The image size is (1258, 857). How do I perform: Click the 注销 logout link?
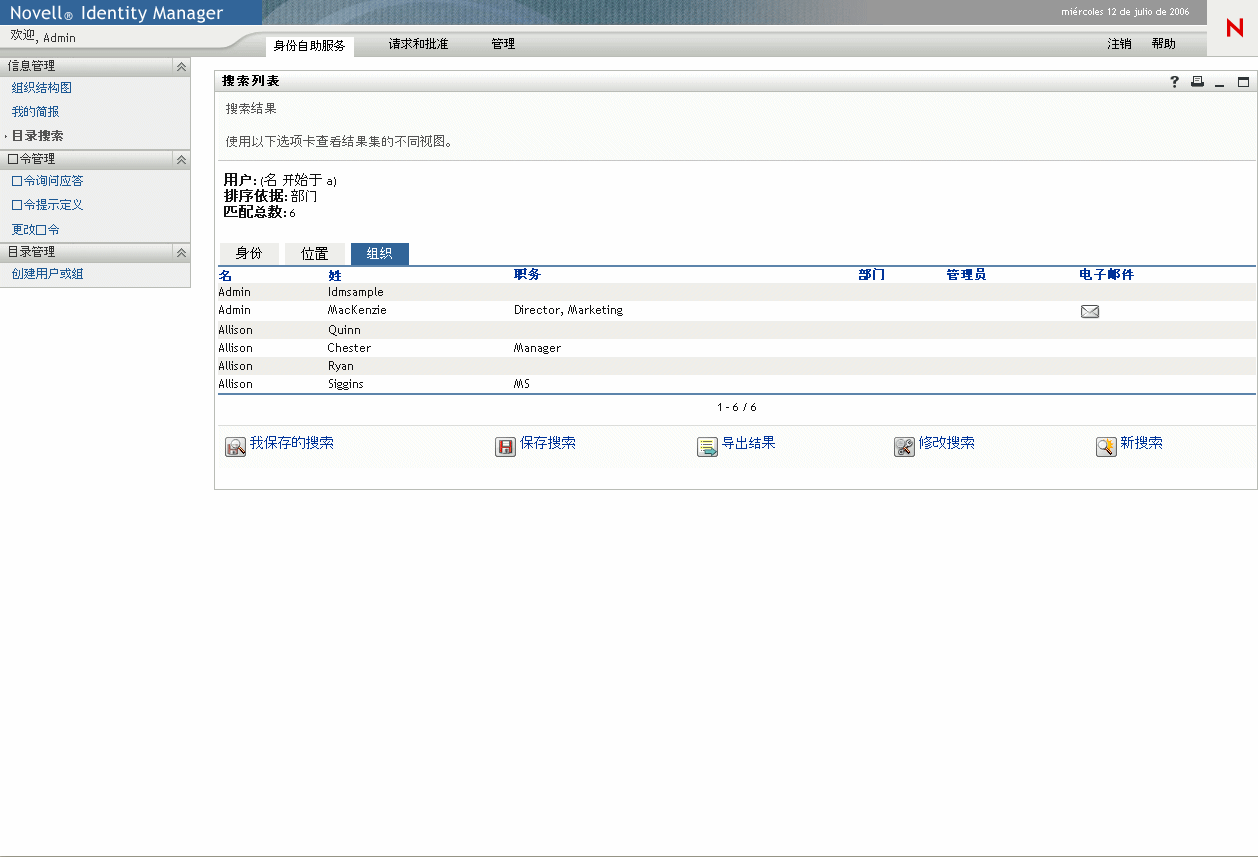(1118, 44)
